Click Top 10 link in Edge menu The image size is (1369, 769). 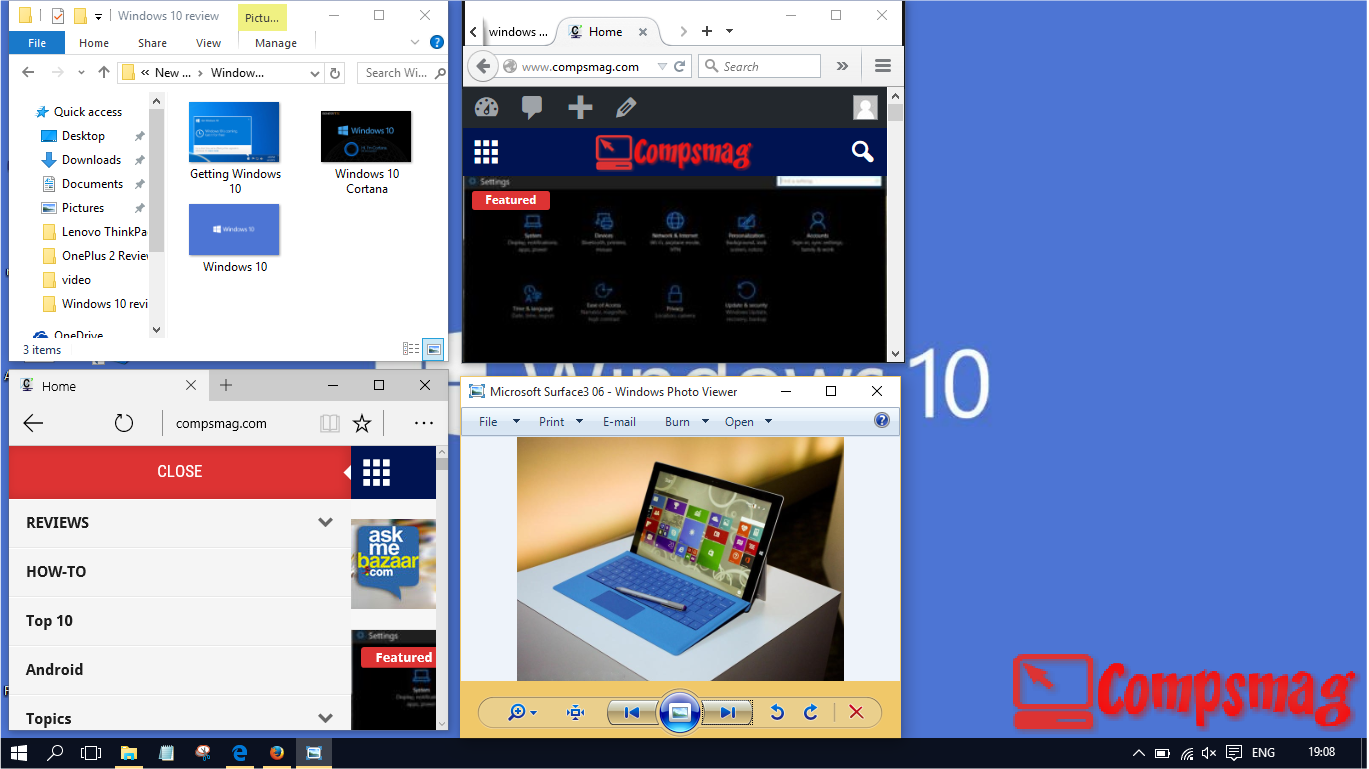click(x=50, y=620)
